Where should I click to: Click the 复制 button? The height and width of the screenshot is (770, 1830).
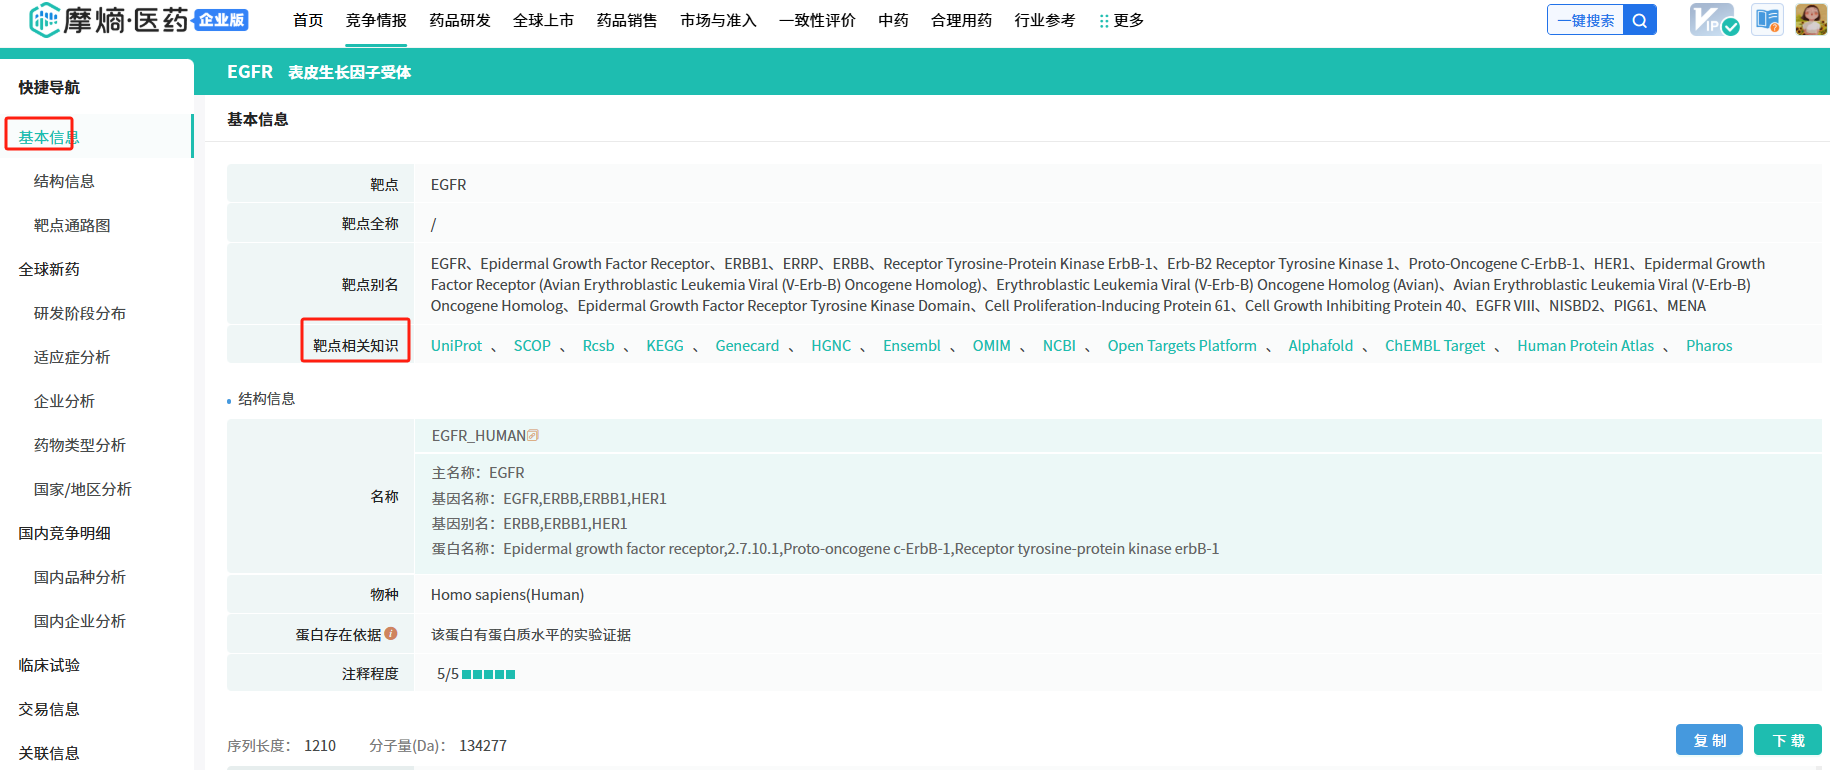[x=1709, y=740]
